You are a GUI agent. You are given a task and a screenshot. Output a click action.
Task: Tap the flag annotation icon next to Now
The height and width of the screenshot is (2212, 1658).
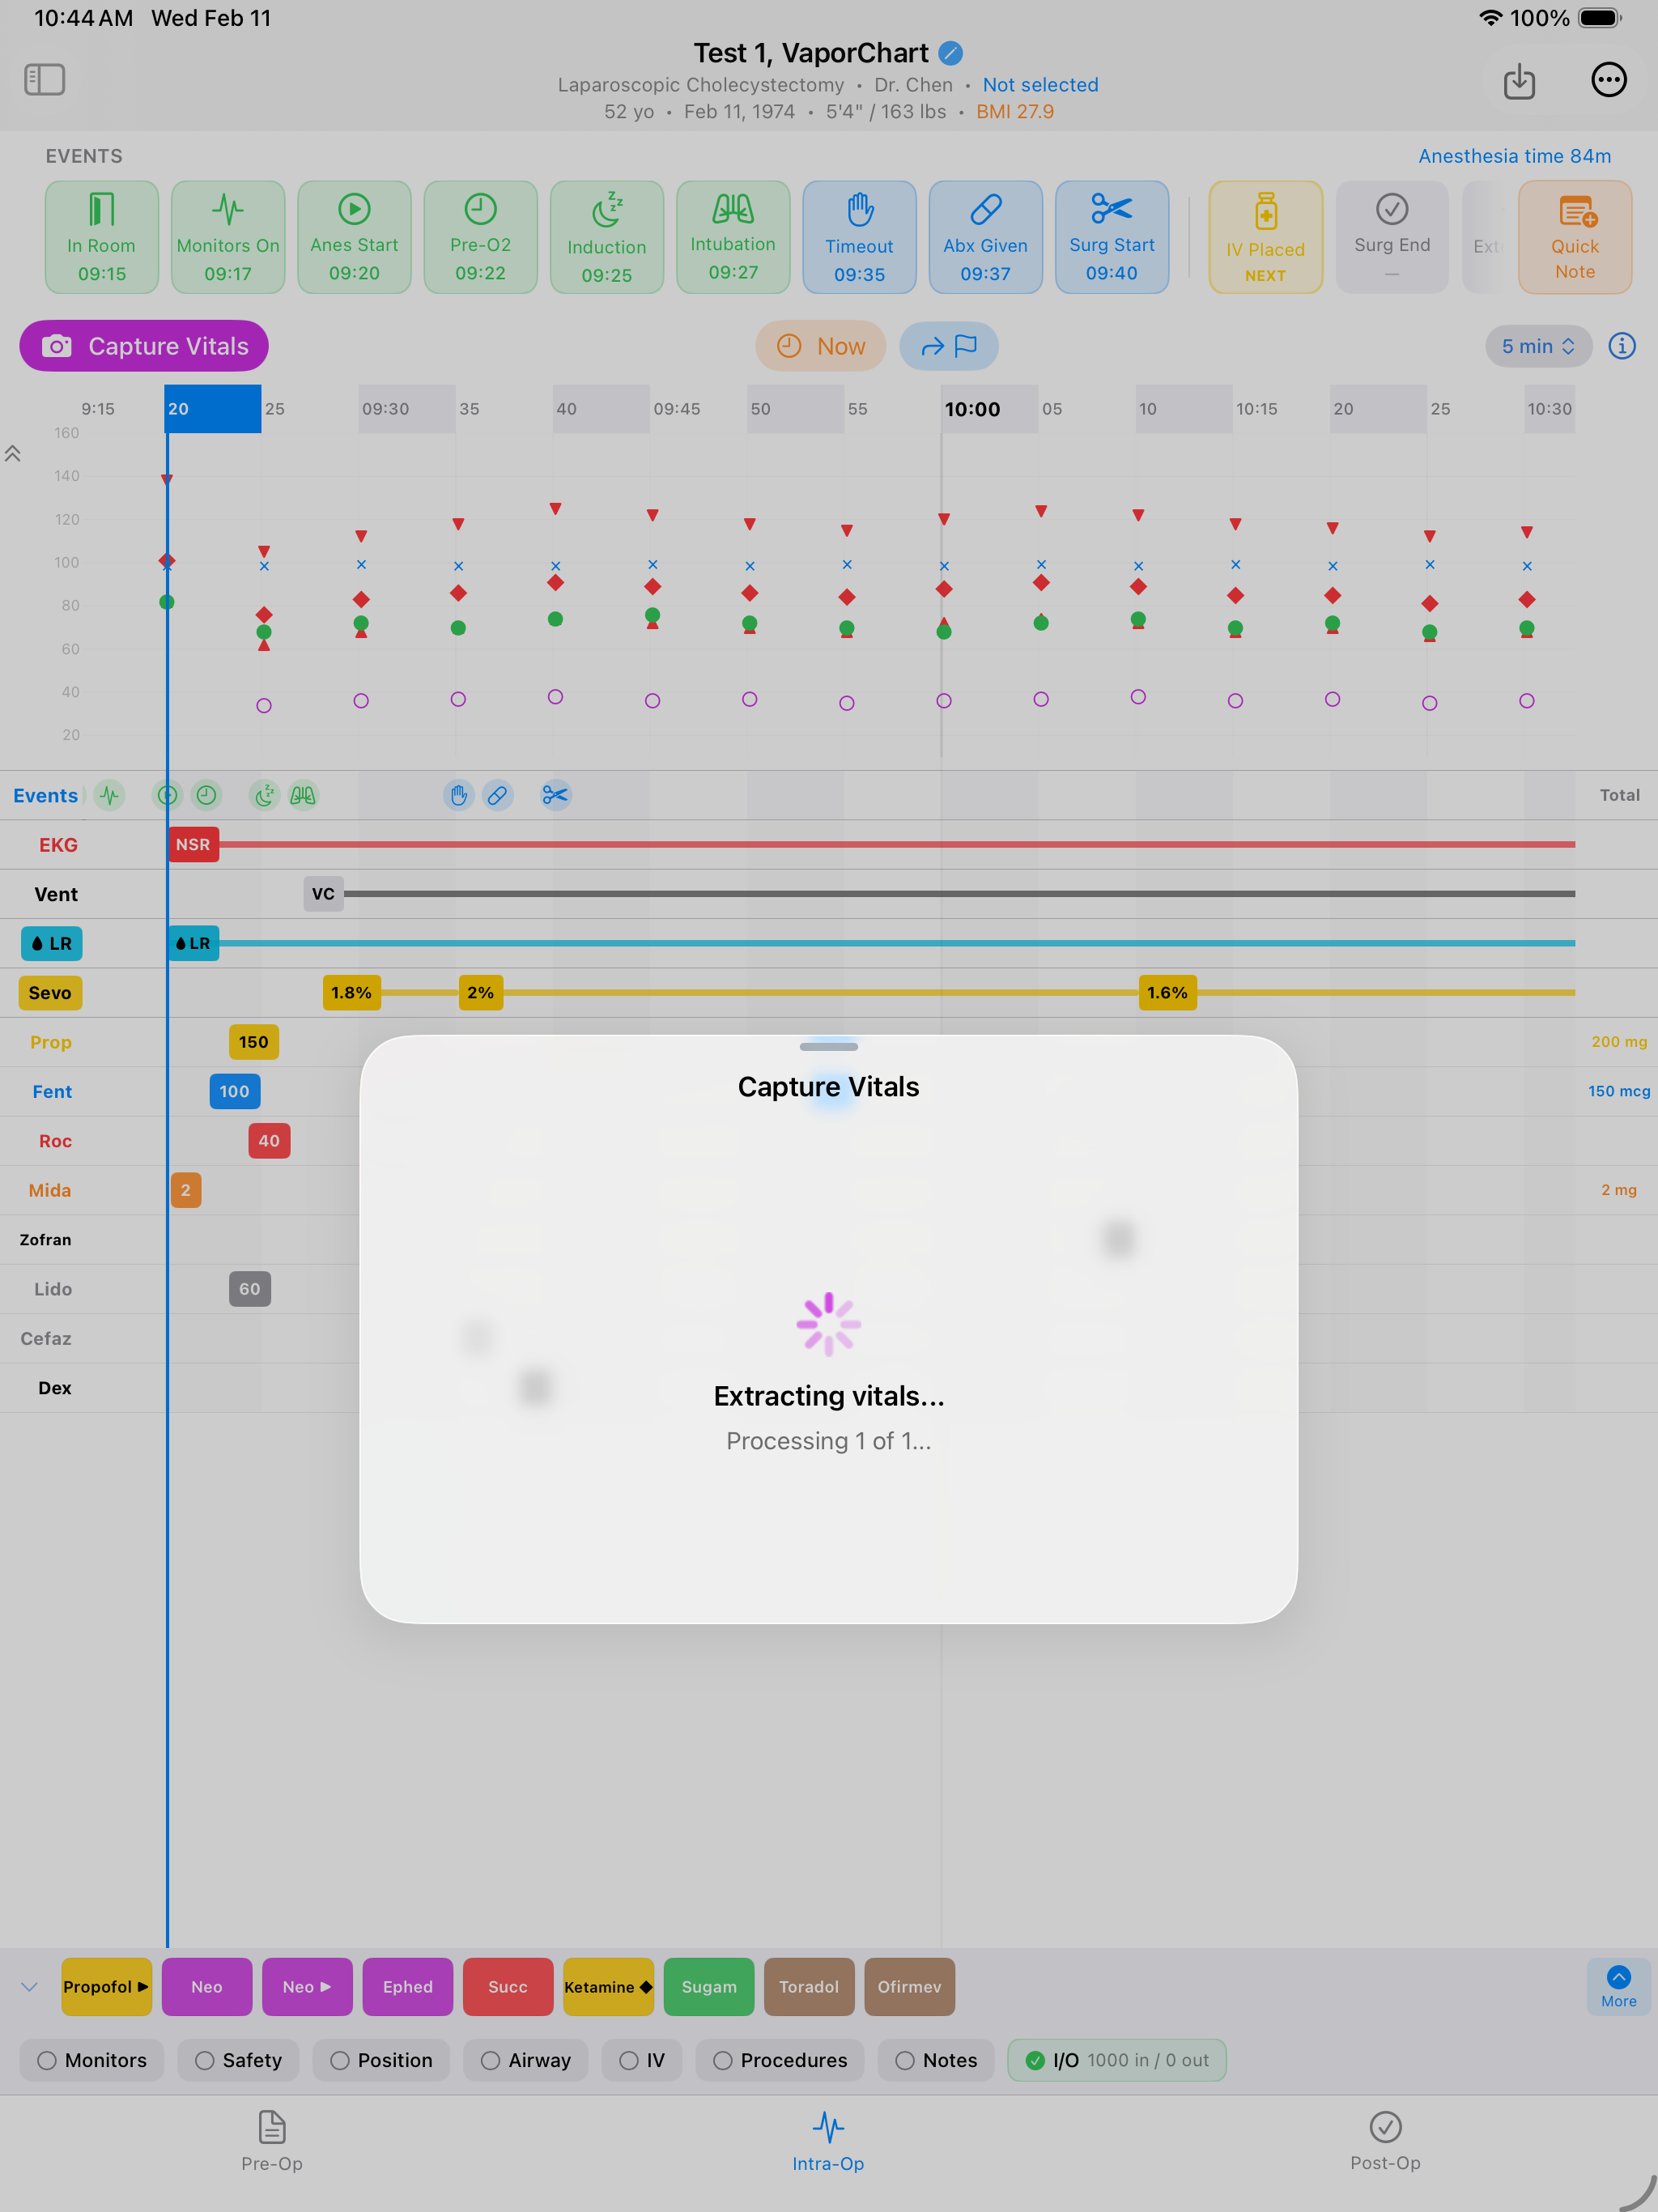[965, 346]
